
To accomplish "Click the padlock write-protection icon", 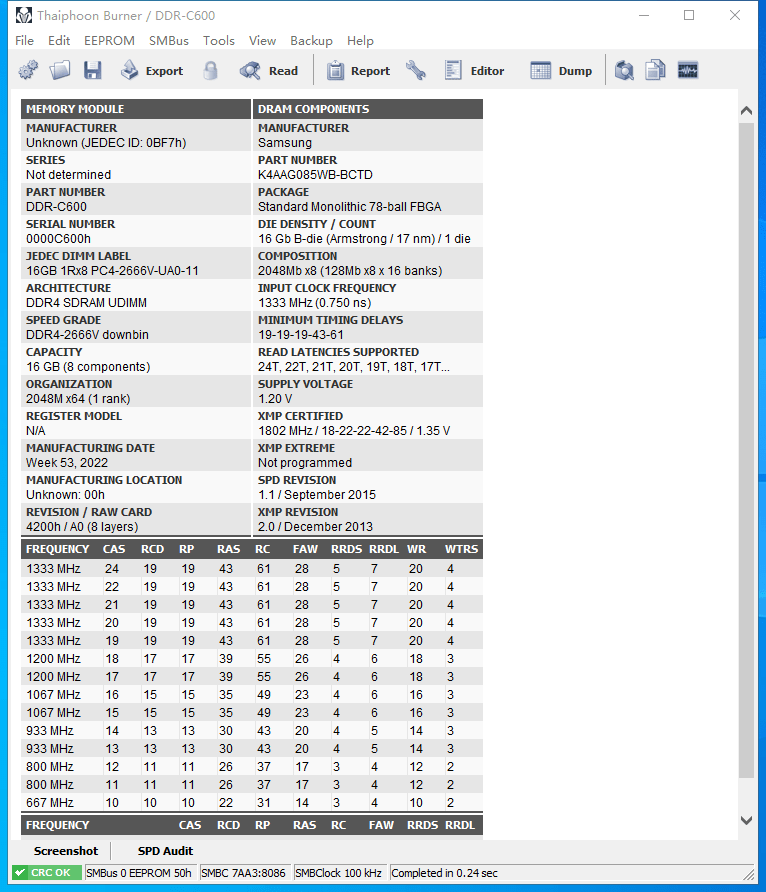I will (x=210, y=71).
